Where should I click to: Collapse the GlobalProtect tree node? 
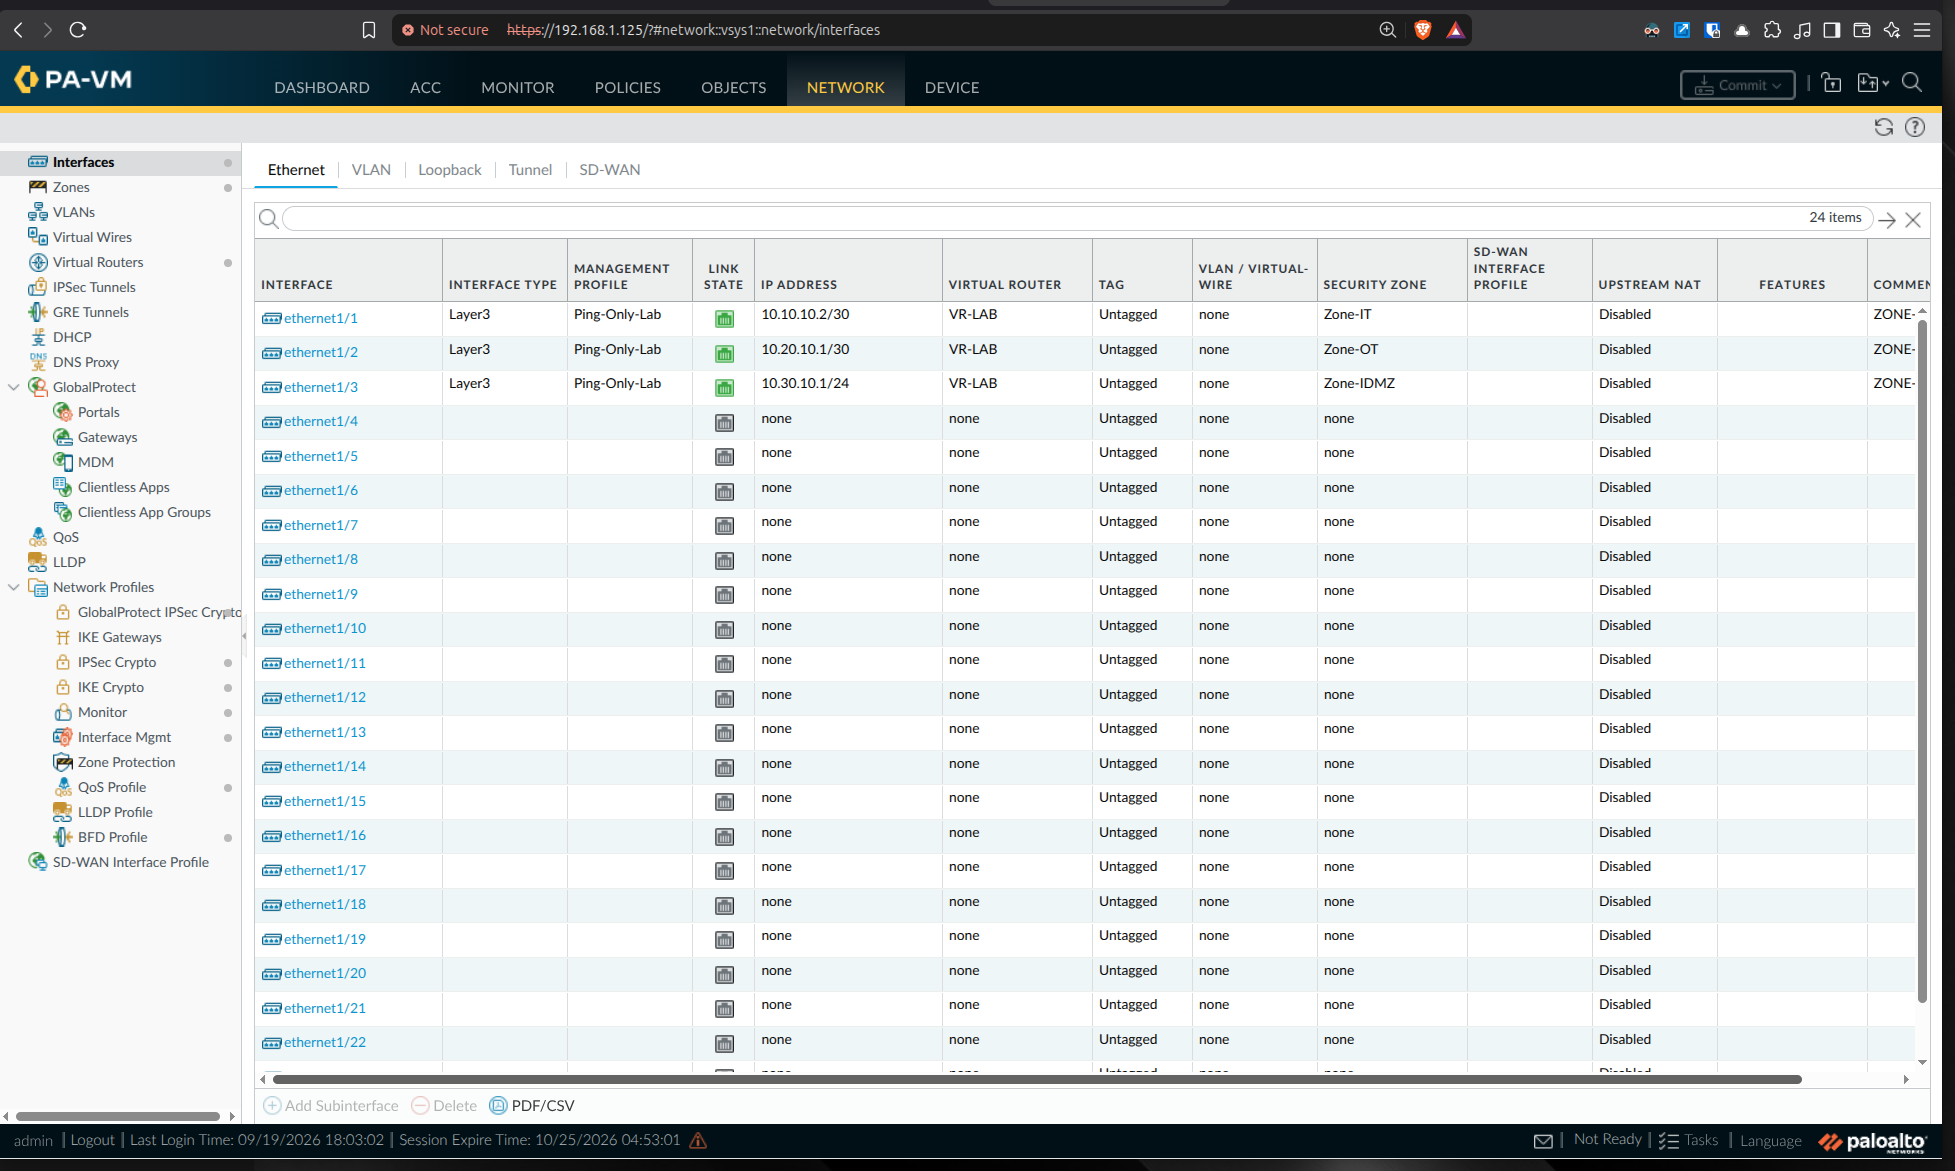tap(14, 387)
